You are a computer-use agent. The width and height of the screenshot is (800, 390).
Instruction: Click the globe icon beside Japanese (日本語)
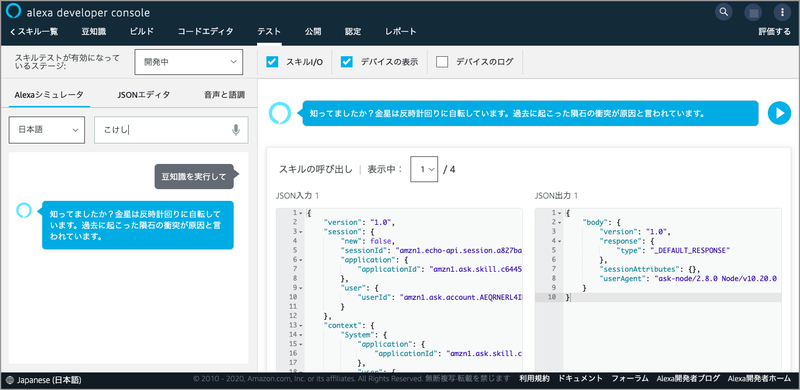[x=11, y=380]
